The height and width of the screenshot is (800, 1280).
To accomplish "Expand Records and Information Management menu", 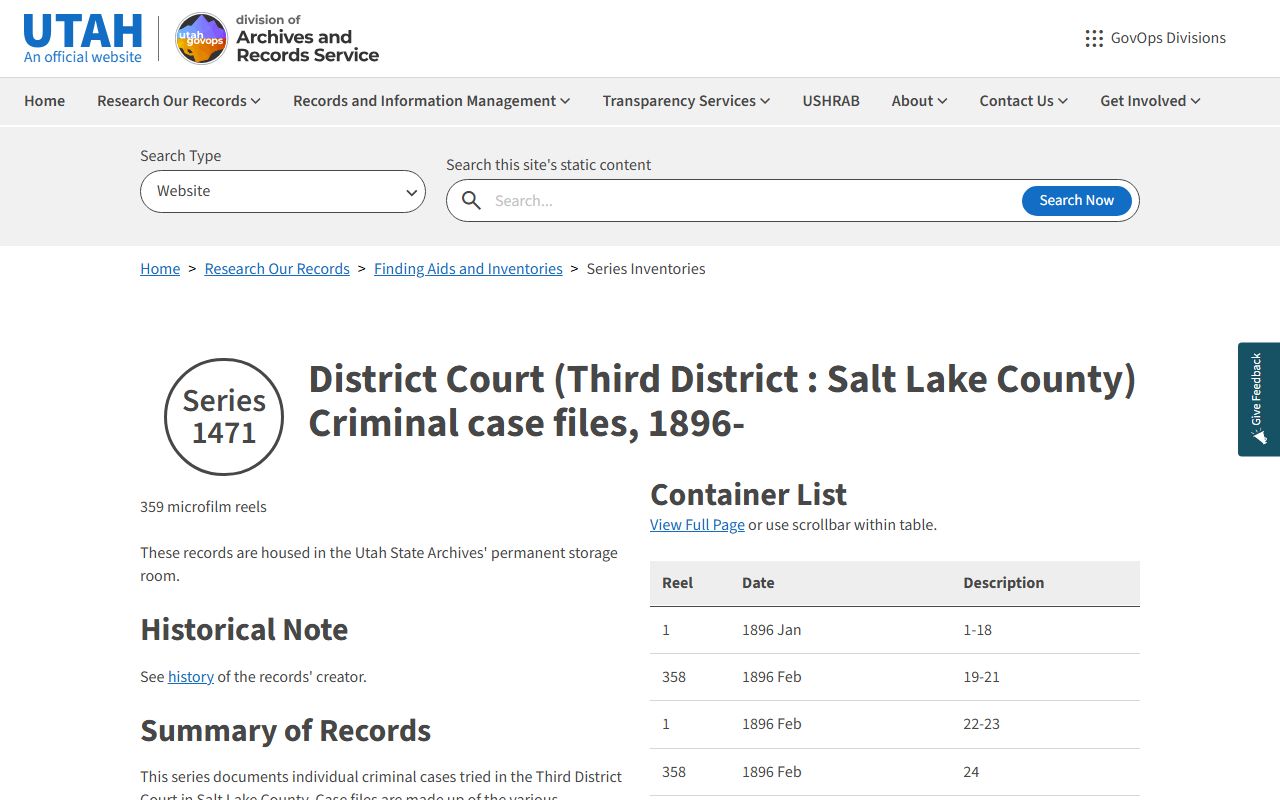I will (432, 101).
